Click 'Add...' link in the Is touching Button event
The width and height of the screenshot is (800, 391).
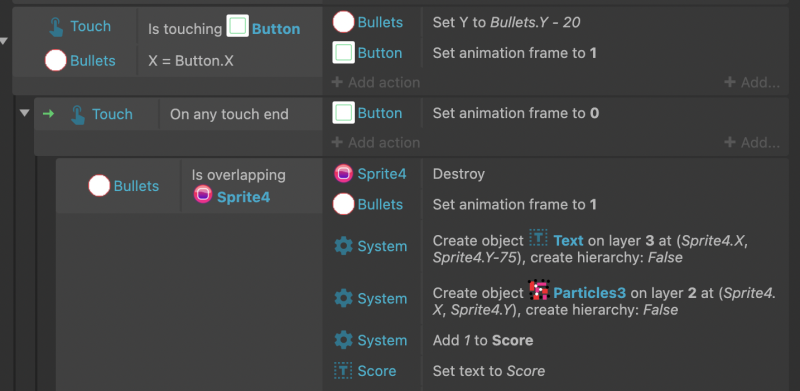point(752,82)
